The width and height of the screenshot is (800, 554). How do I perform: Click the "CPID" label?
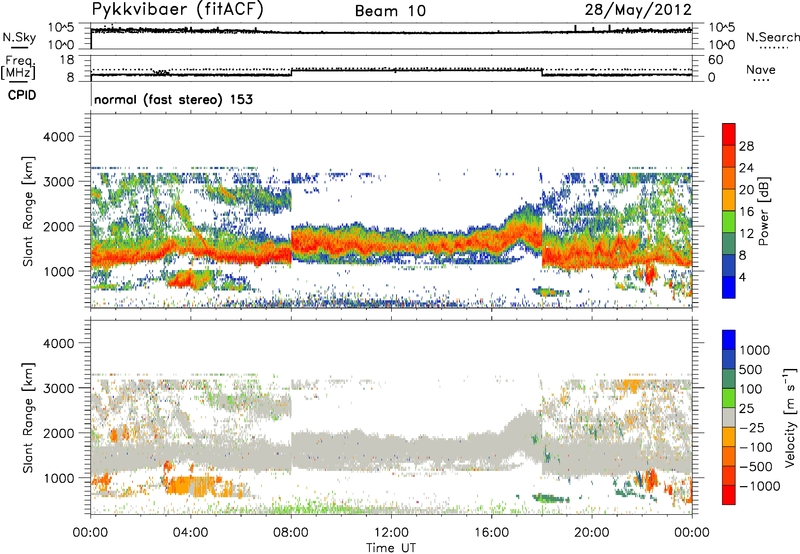click(22, 95)
